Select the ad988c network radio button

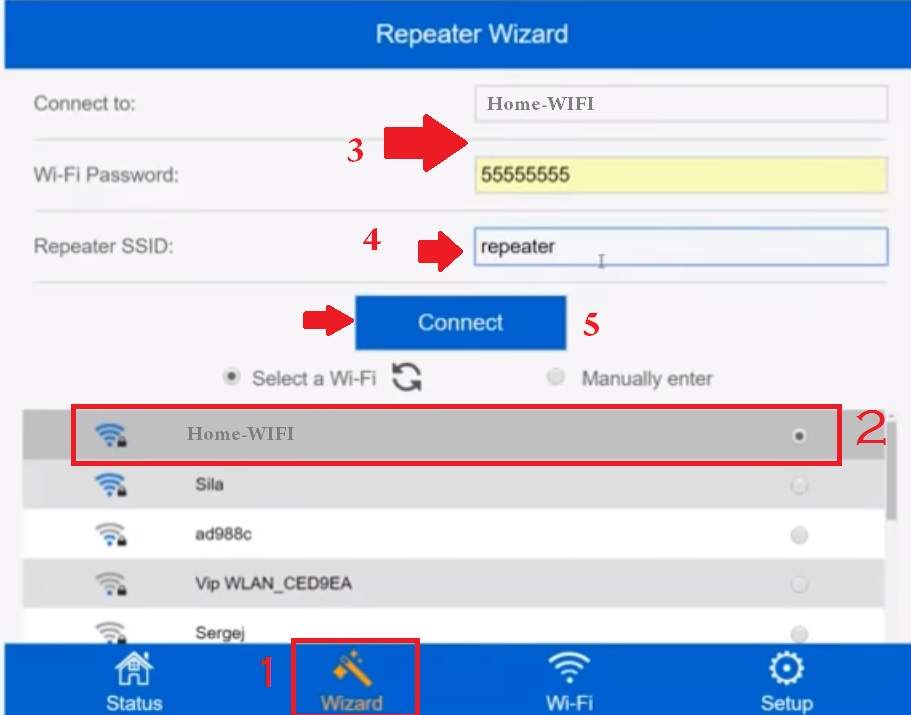pyautogui.click(x=799, y=536)
